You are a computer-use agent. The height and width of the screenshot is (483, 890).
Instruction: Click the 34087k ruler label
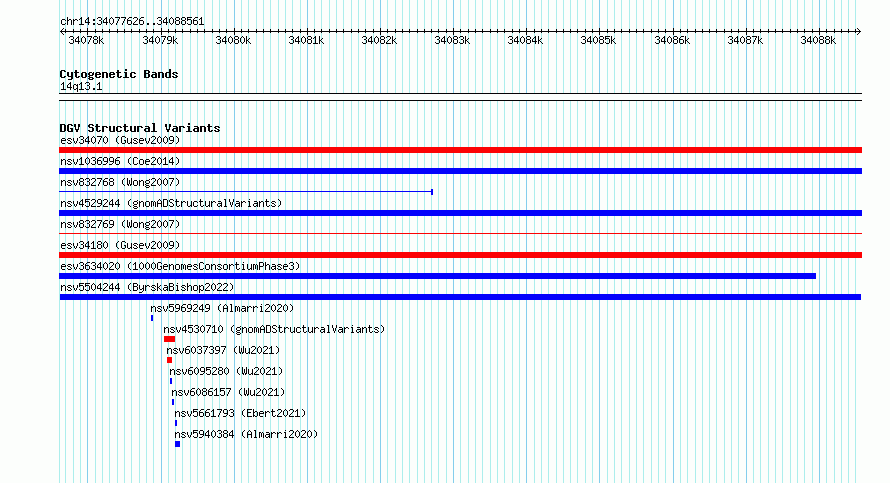coord(745,41)
